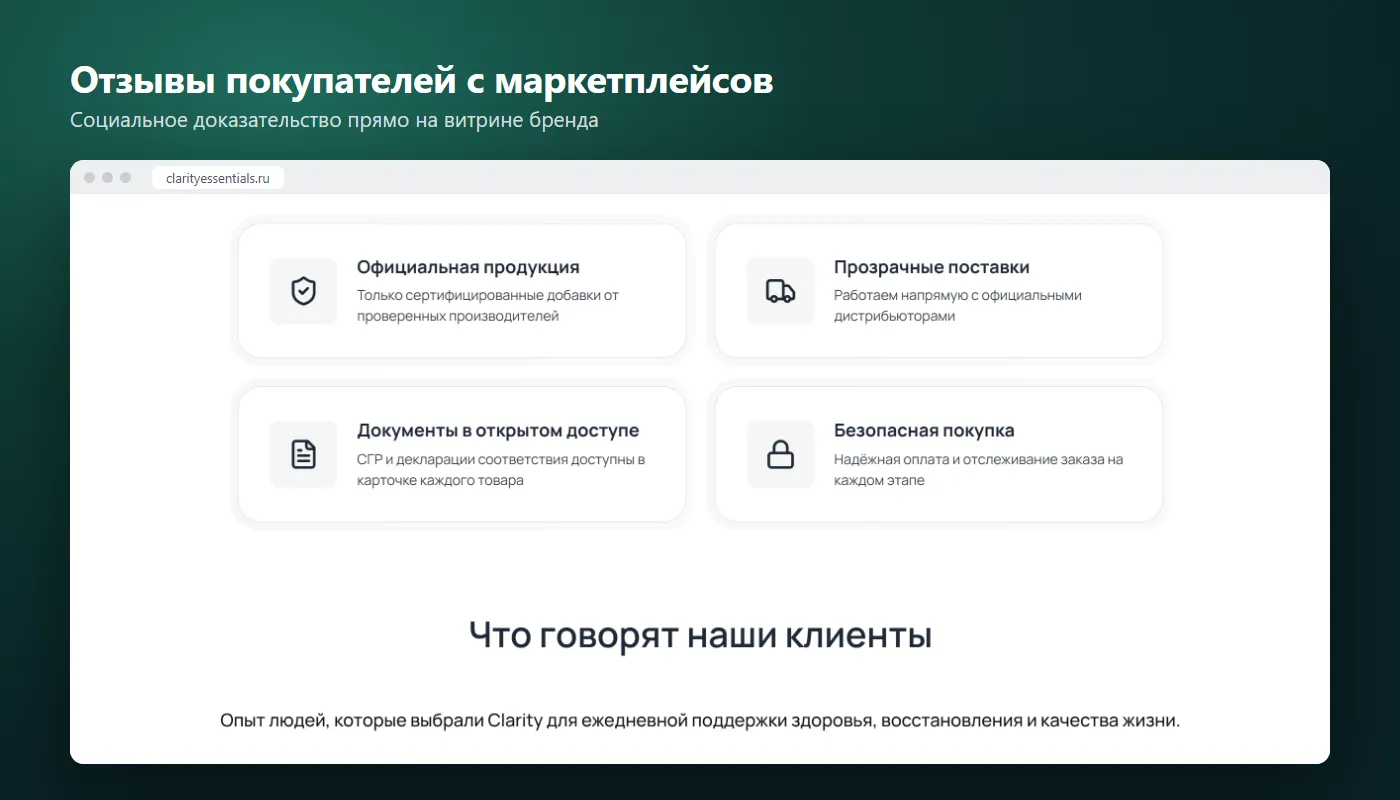Screen dimensions: 1400x800
Task: Click the third gray dot in browser bar
Action: (x=125, y=178)
